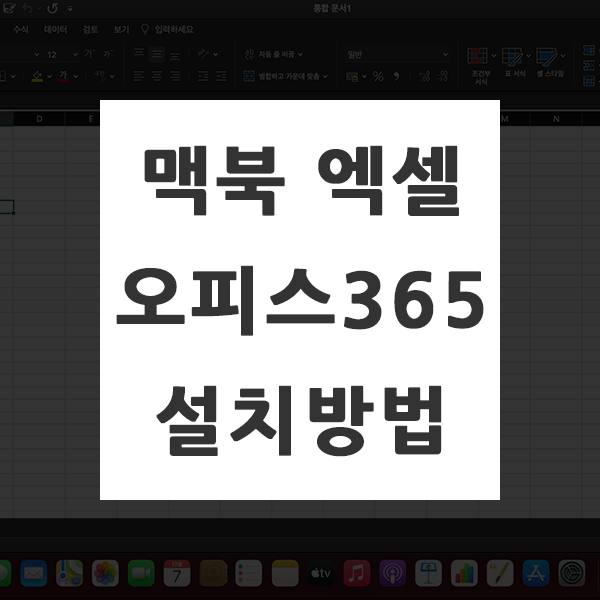
Task: Click the decrease decimal icon
Action: [442, 76]
